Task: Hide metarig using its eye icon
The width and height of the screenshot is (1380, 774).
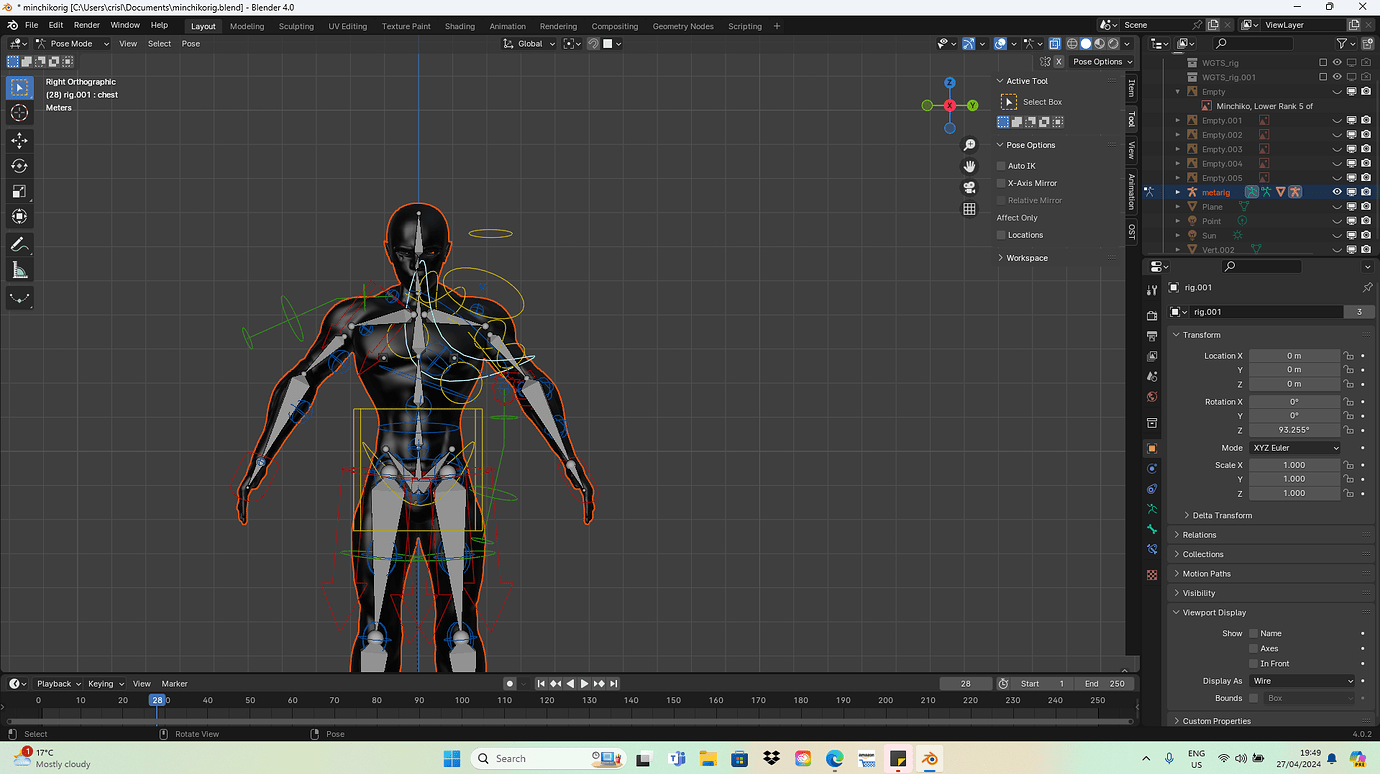Action: pos(1337,192)
